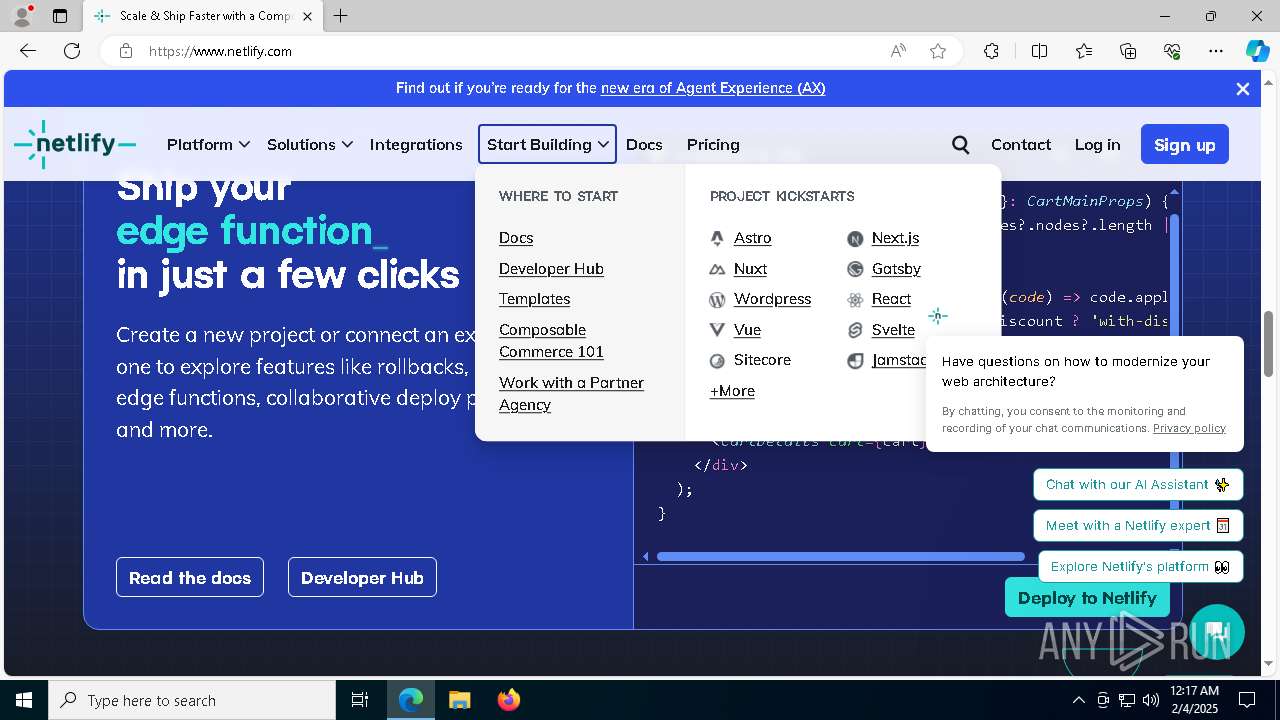Toggle split screen view in browser
This screenshot has height=720, width=1280.
(1039, 51)
